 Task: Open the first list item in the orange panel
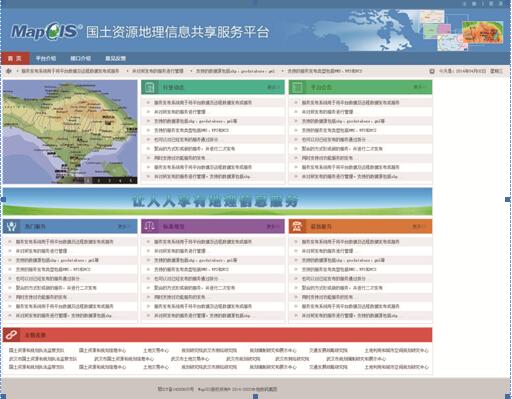[x=350, y=242]
